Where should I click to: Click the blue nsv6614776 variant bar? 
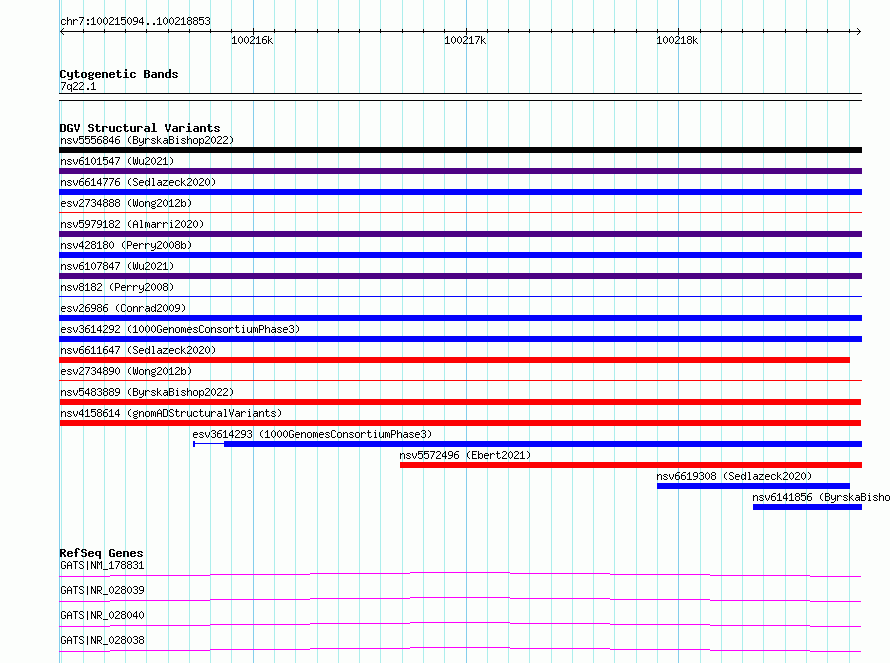(x=460, y=192)
